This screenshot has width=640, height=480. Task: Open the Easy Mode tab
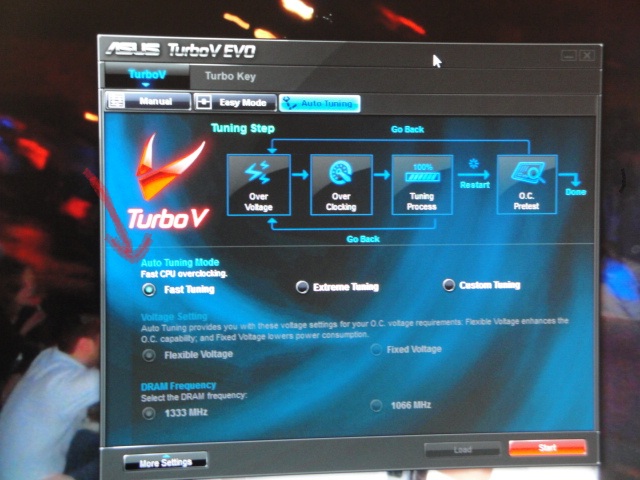coord(235,102)
